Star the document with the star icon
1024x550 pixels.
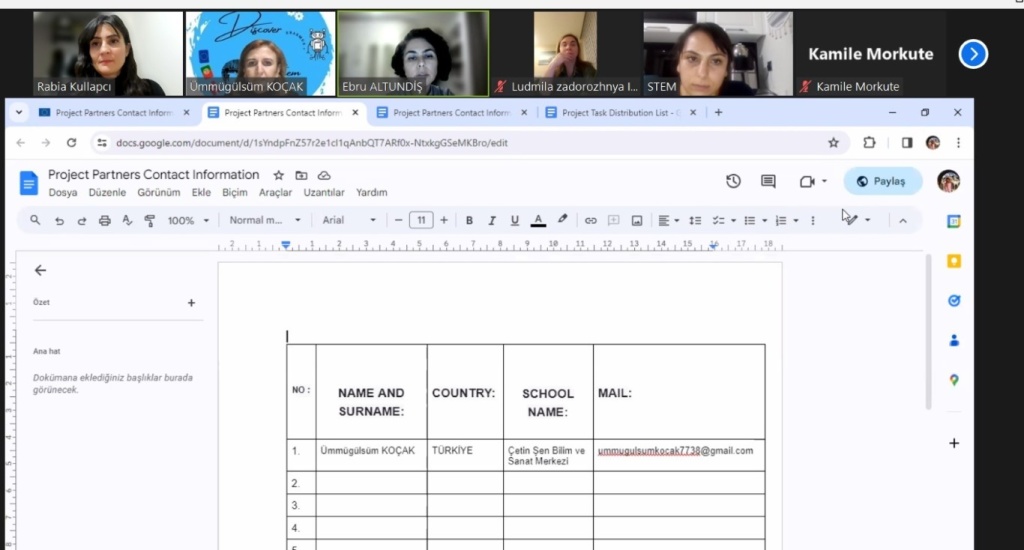[279, 175]
